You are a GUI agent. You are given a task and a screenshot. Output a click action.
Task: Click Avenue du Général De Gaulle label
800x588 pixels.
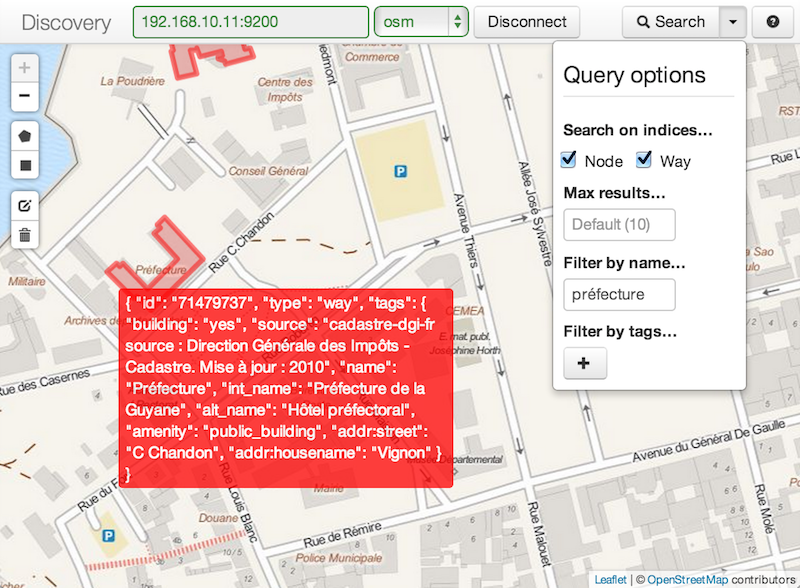[709, 442]
